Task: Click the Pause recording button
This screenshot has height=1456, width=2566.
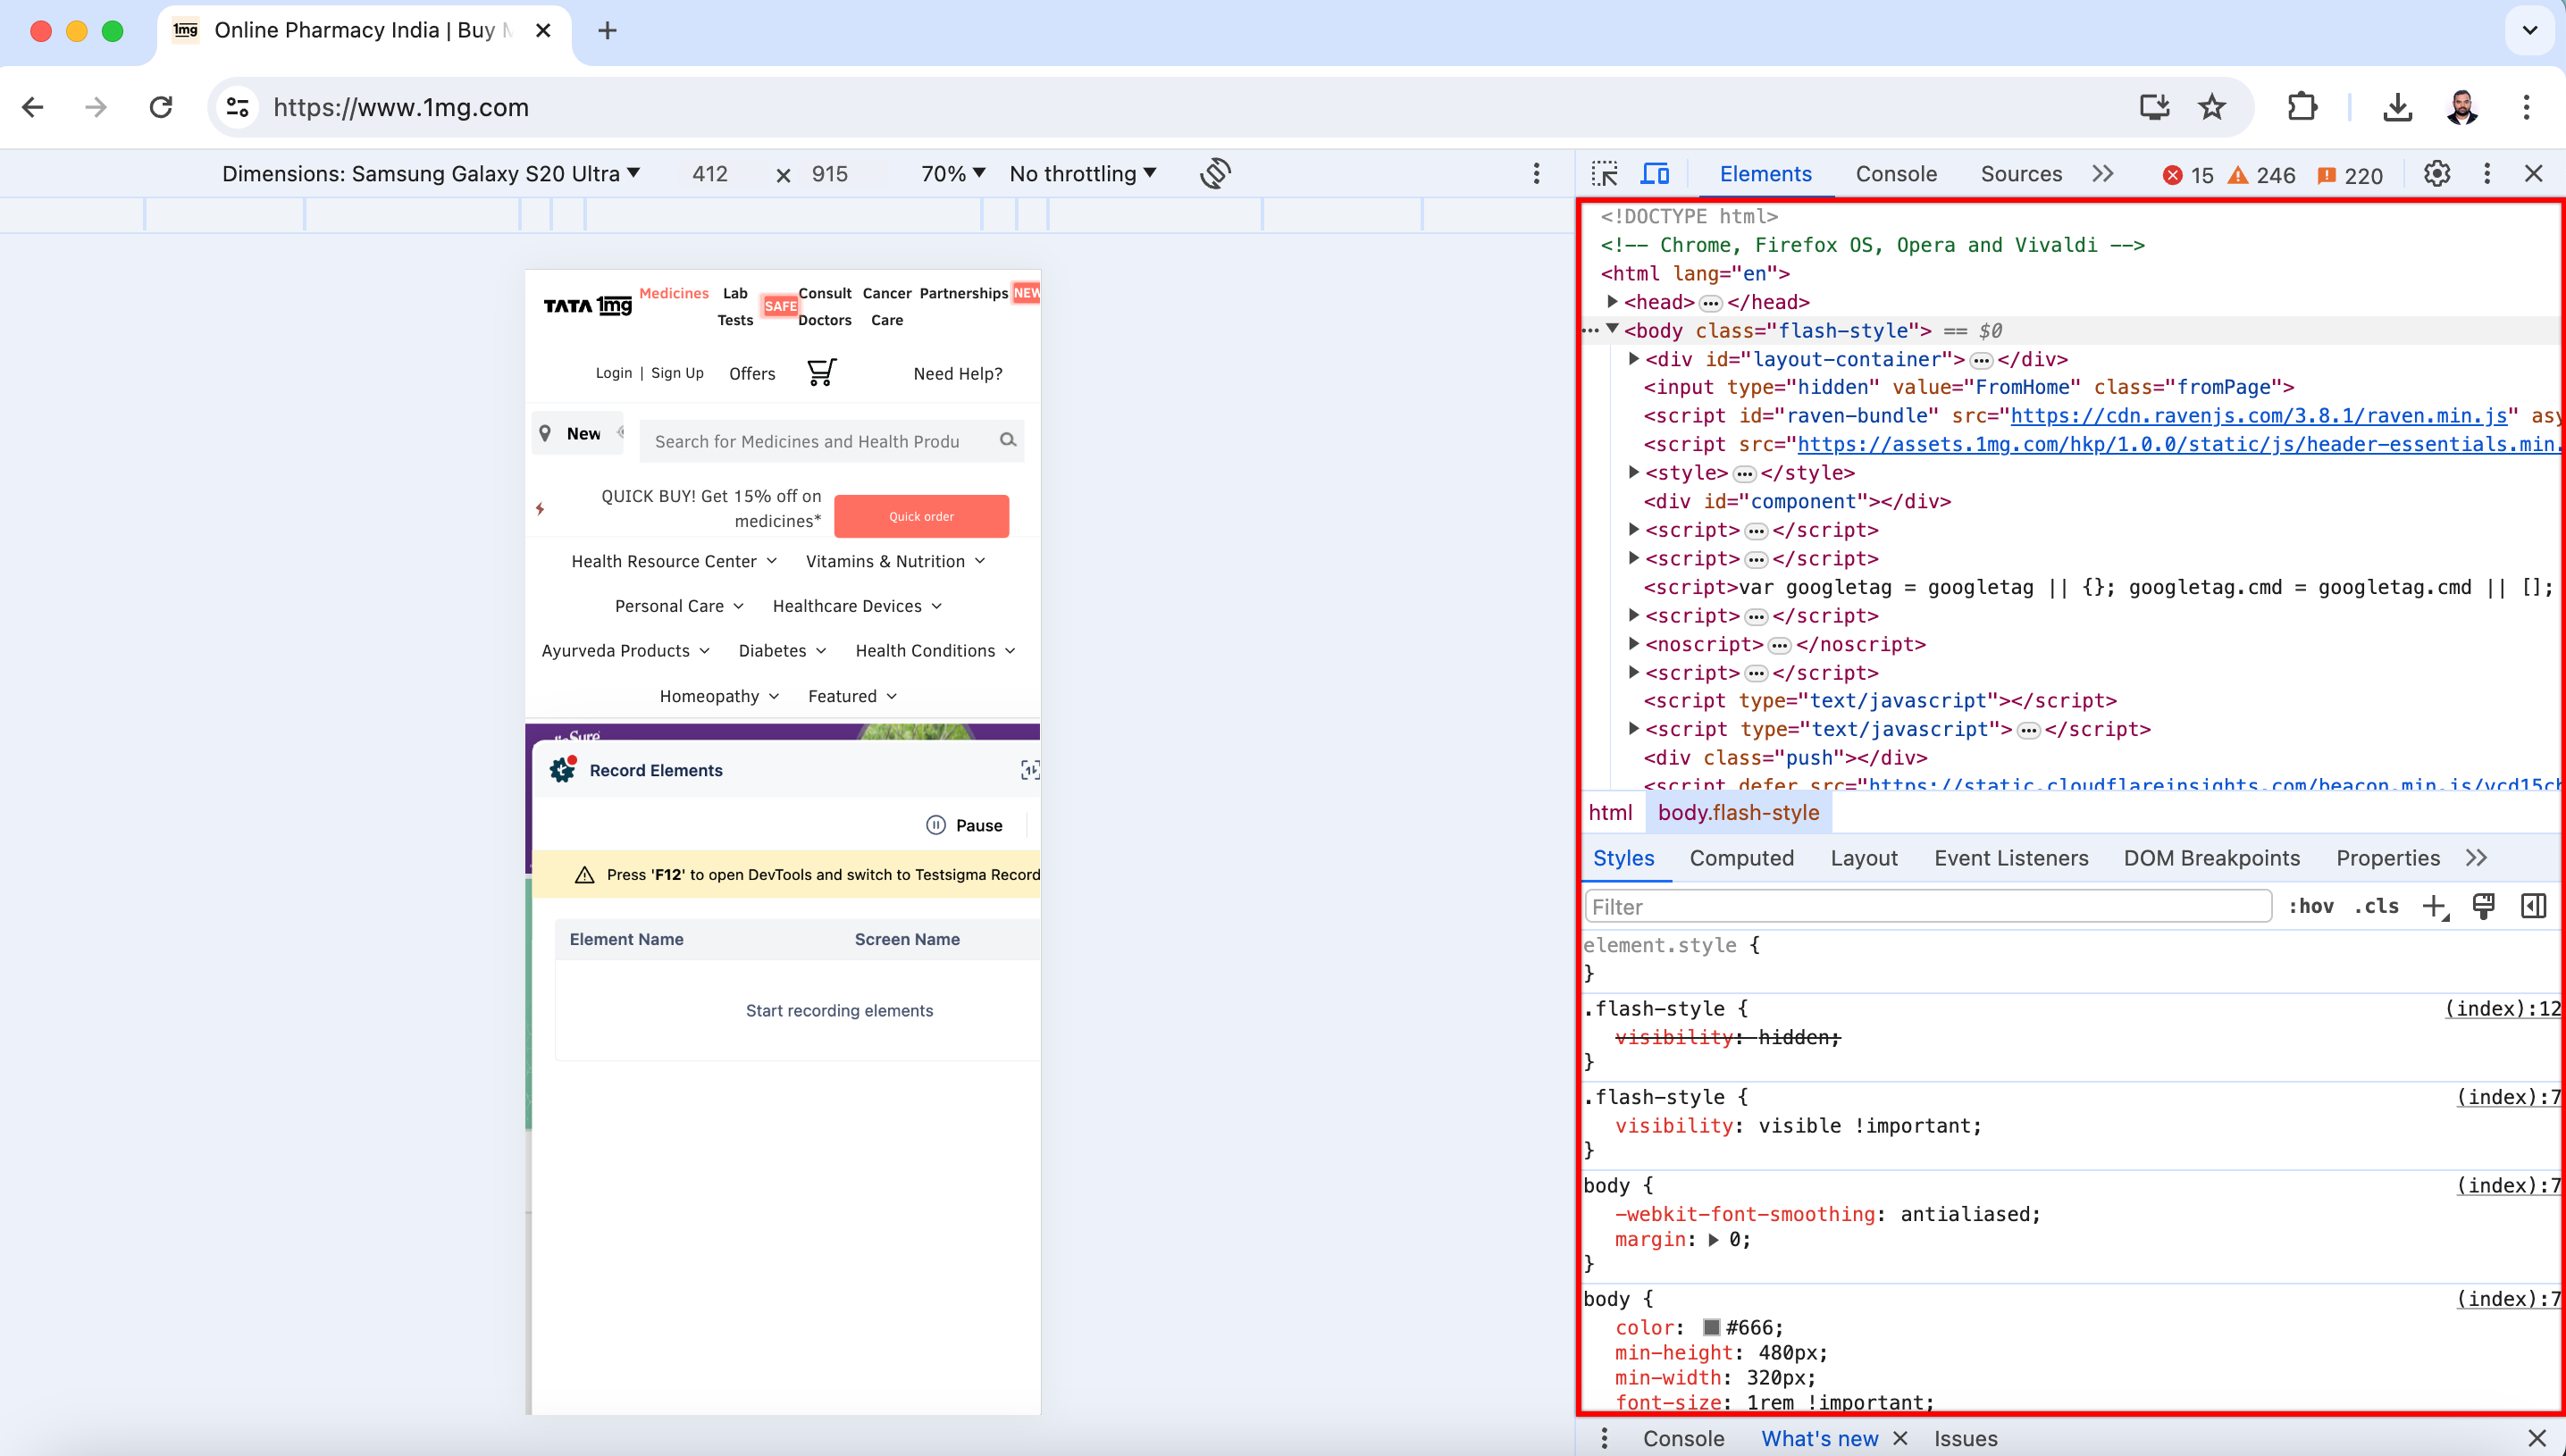Action: (x=964, y=825)
